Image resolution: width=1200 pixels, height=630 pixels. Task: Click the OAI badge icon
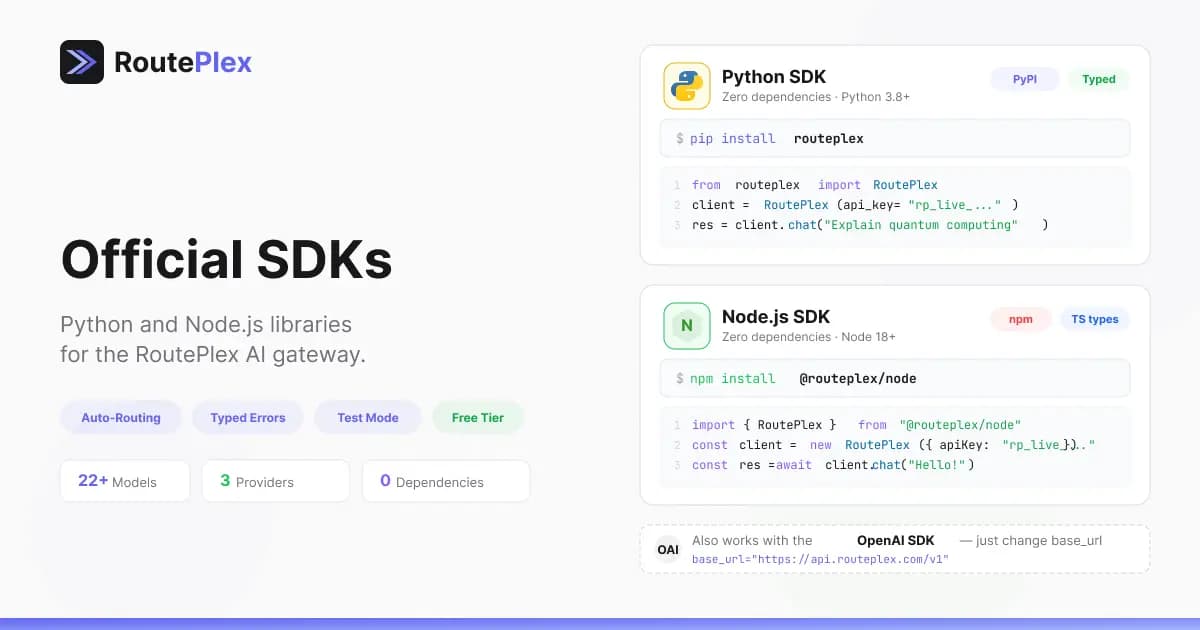(668, 549)
